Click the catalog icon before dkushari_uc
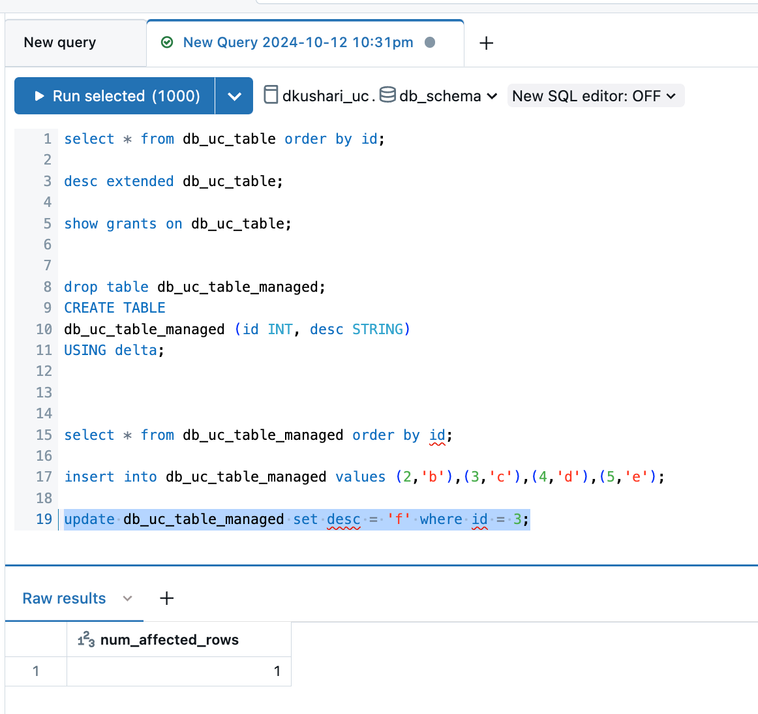The width and height of the screenshot is (758, 714). click(270, 96)
